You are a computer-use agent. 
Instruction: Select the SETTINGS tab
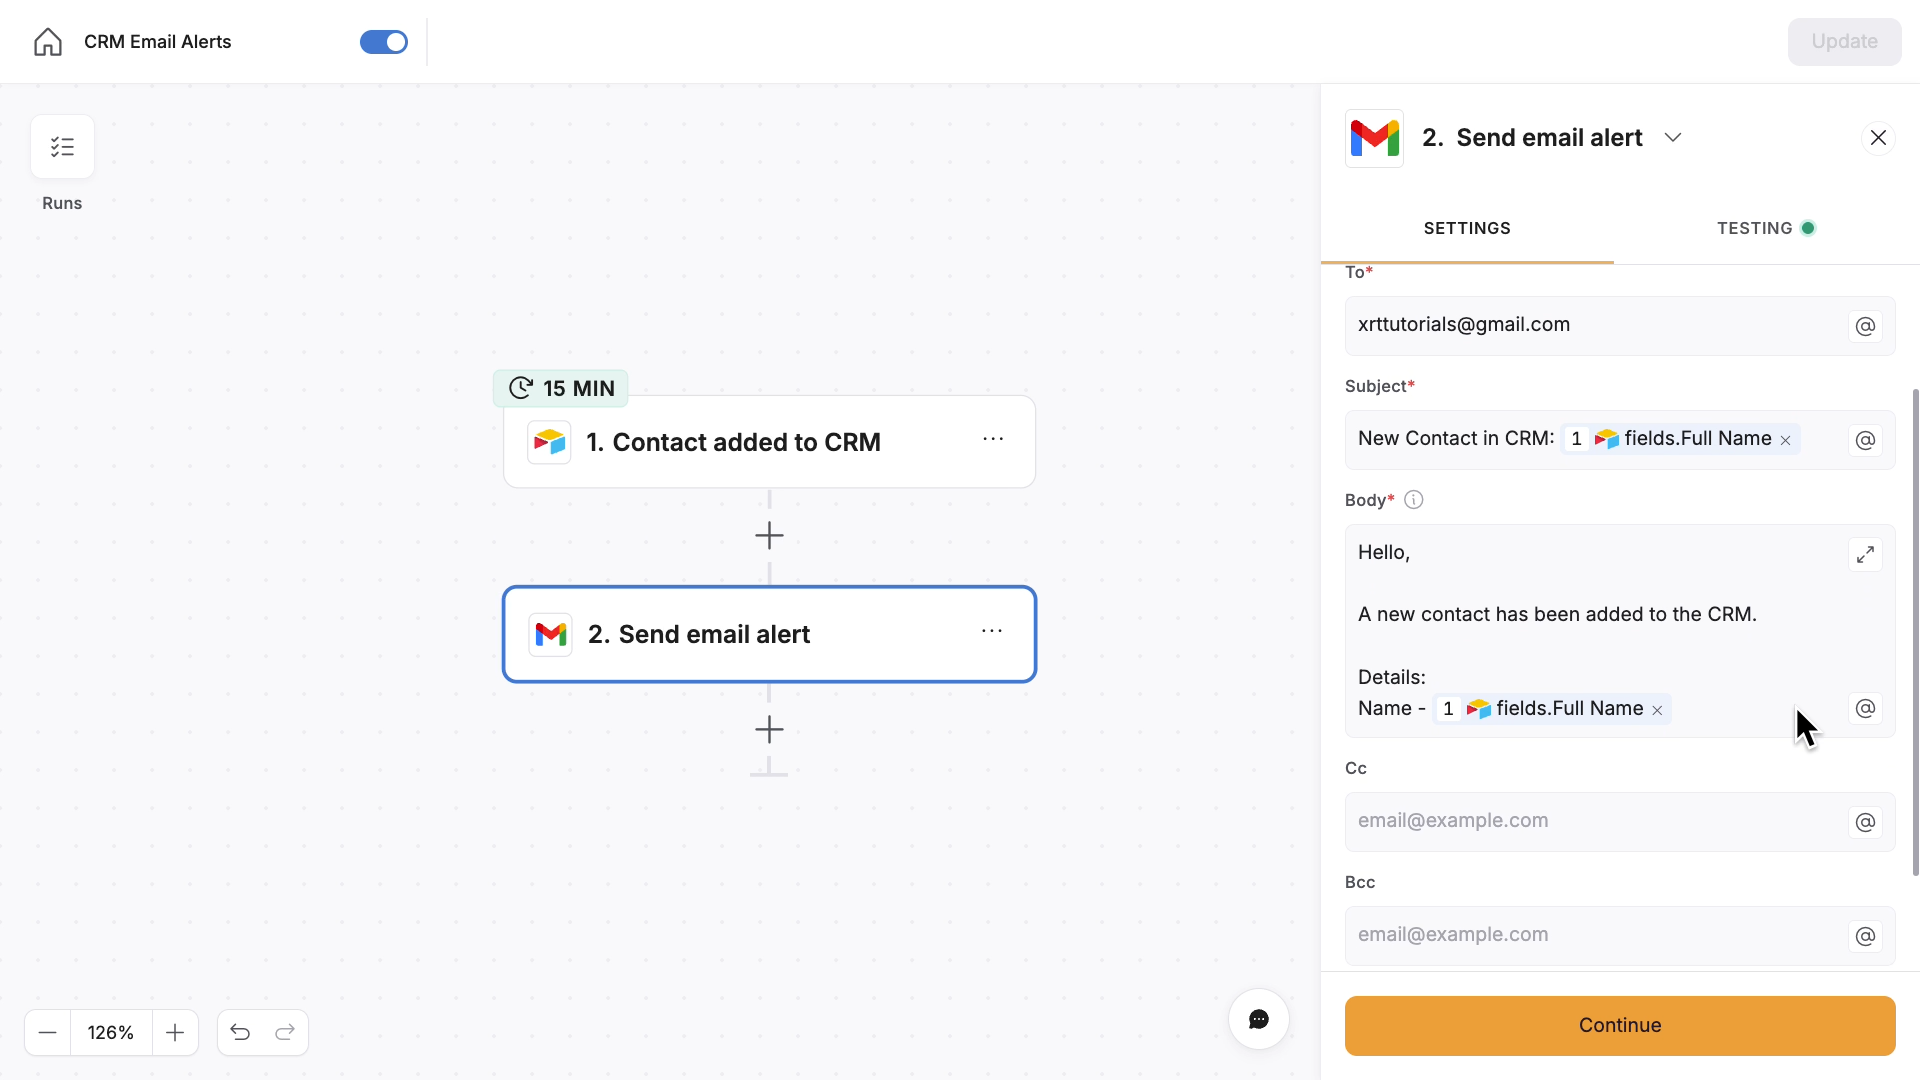(x=1467, y=227)
